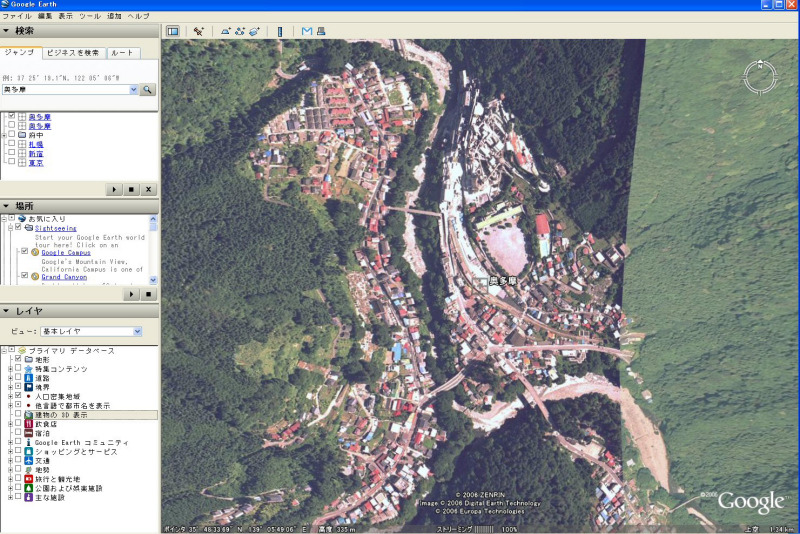Expand the 道路 layer tree node
The image size is (800, 534).
tap(10, 378)
